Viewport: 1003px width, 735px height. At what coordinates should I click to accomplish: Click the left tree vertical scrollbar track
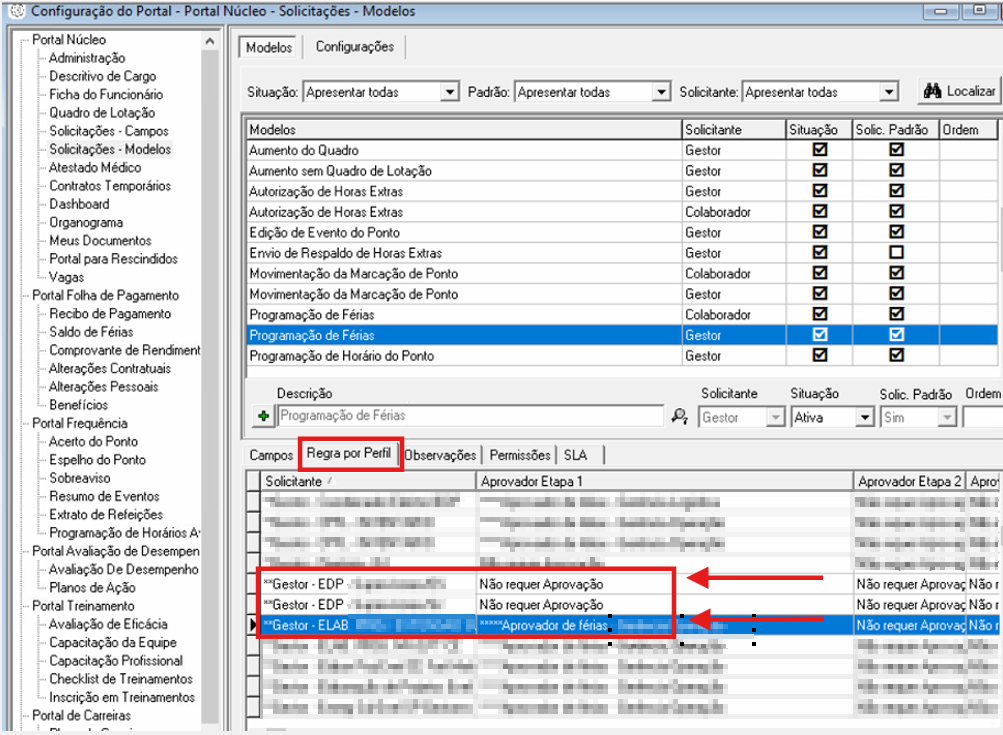(x=210, y=400)
